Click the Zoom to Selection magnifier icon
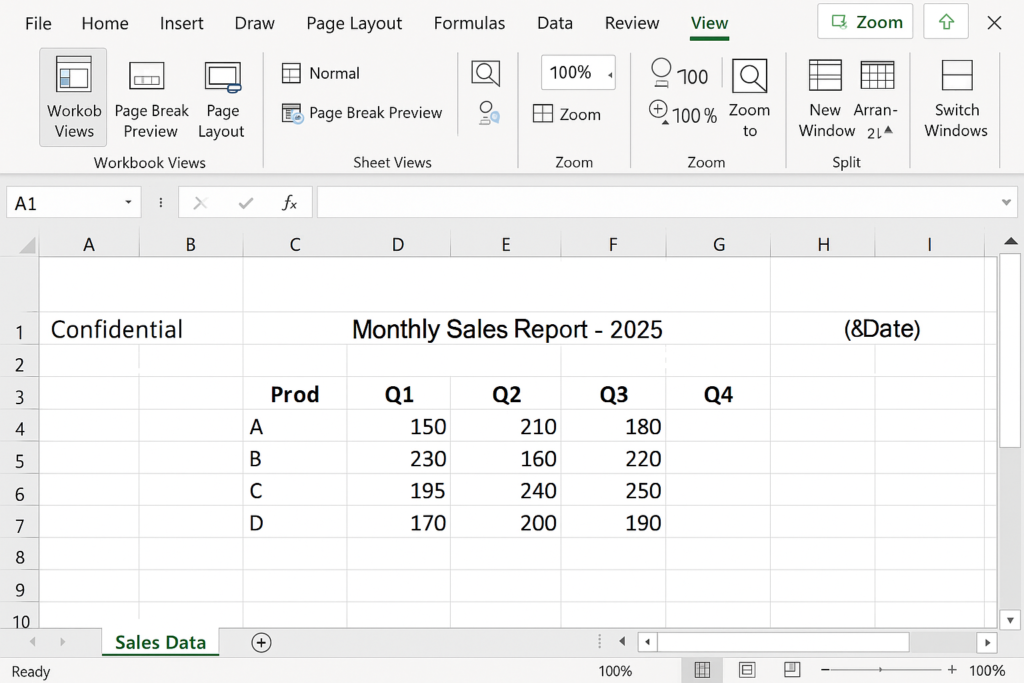This screenshot has width=1024, height=683. [749, 76]
